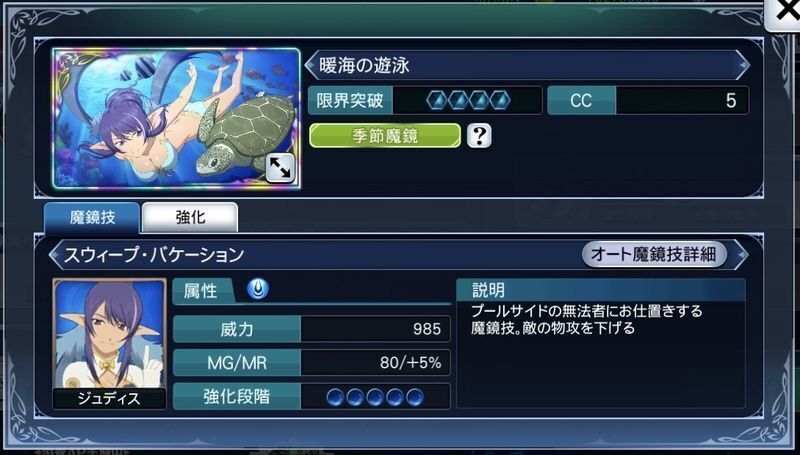Select the ジュディス character portrait

[x=109, y=343]
